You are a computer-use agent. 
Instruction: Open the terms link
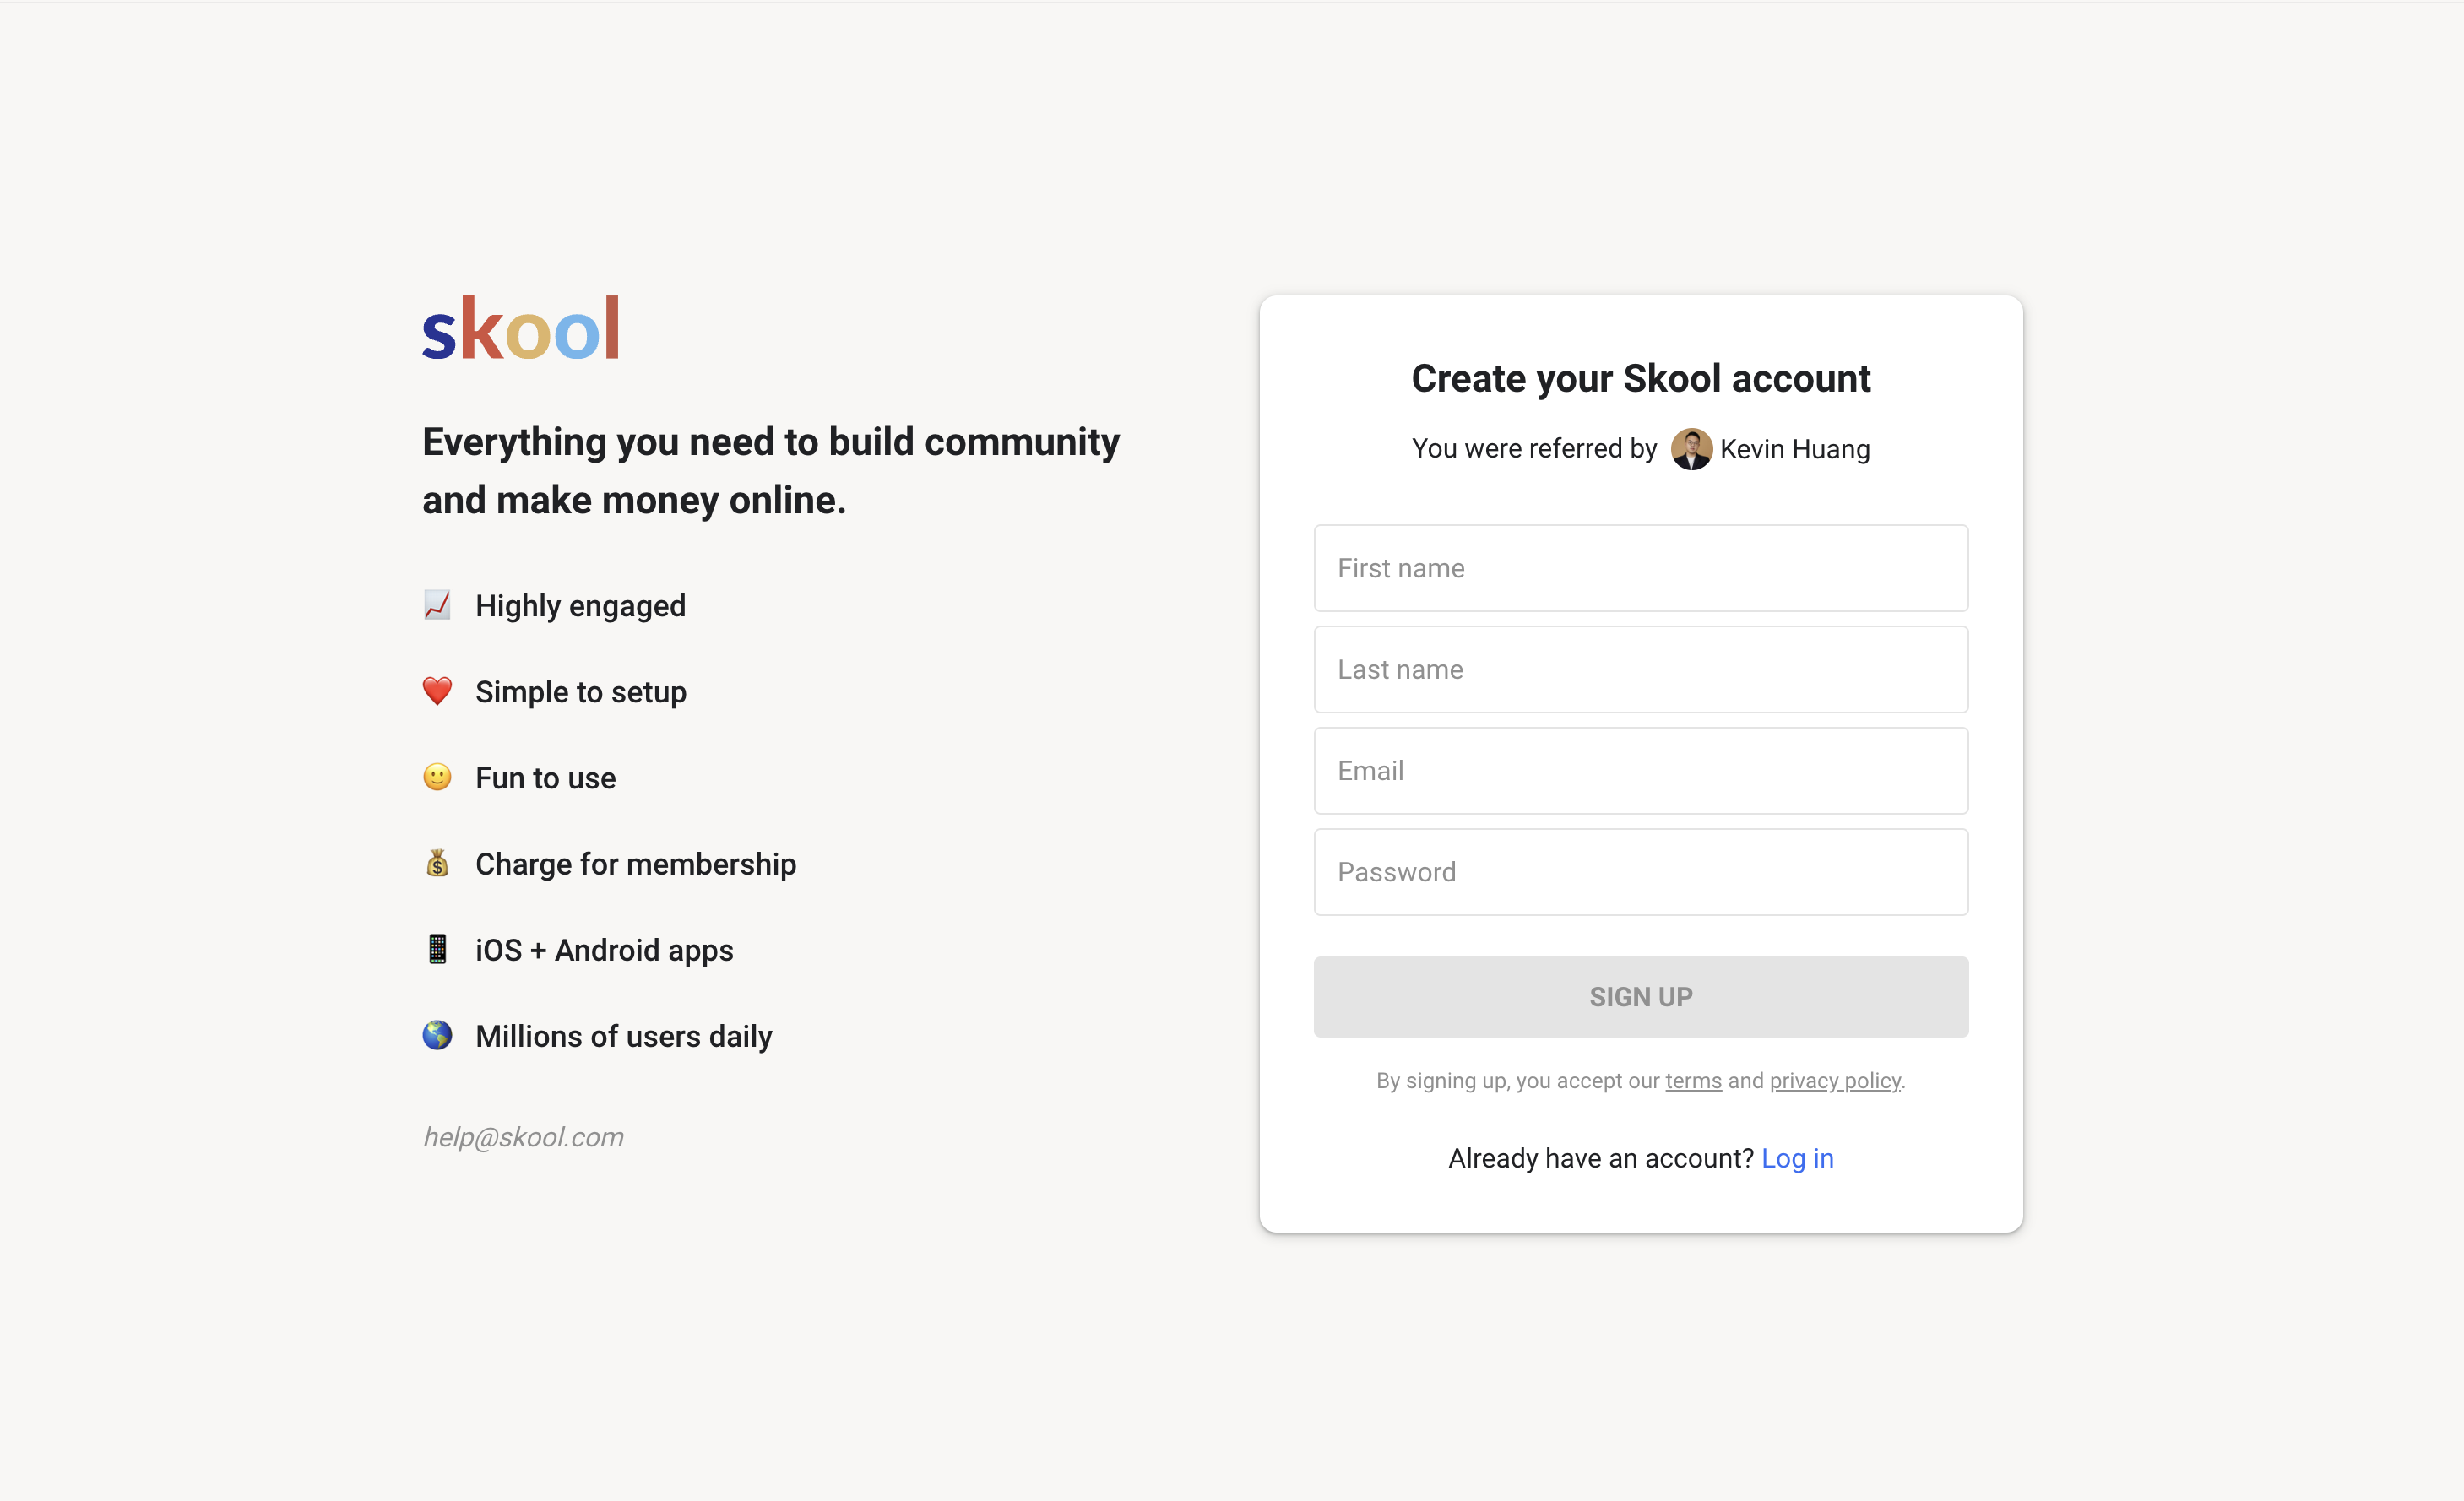click(1693, 1081)
